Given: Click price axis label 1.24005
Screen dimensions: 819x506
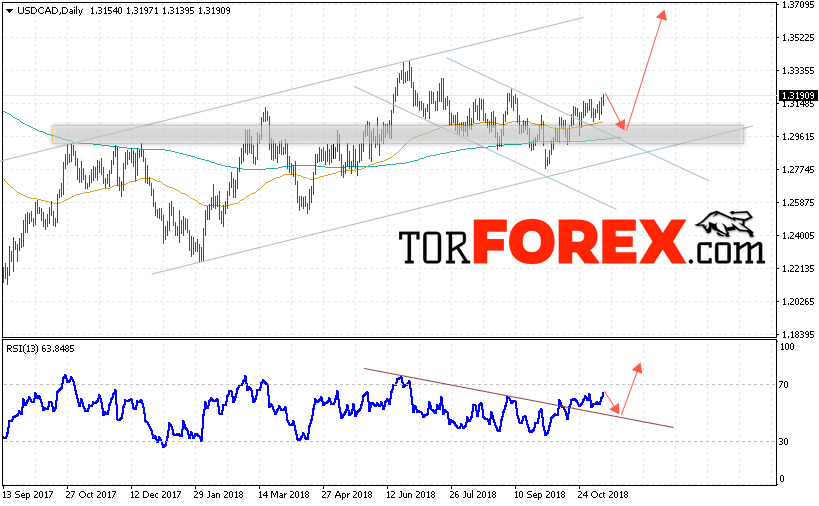Looking at the screenshot, I should tap(798, 236).
